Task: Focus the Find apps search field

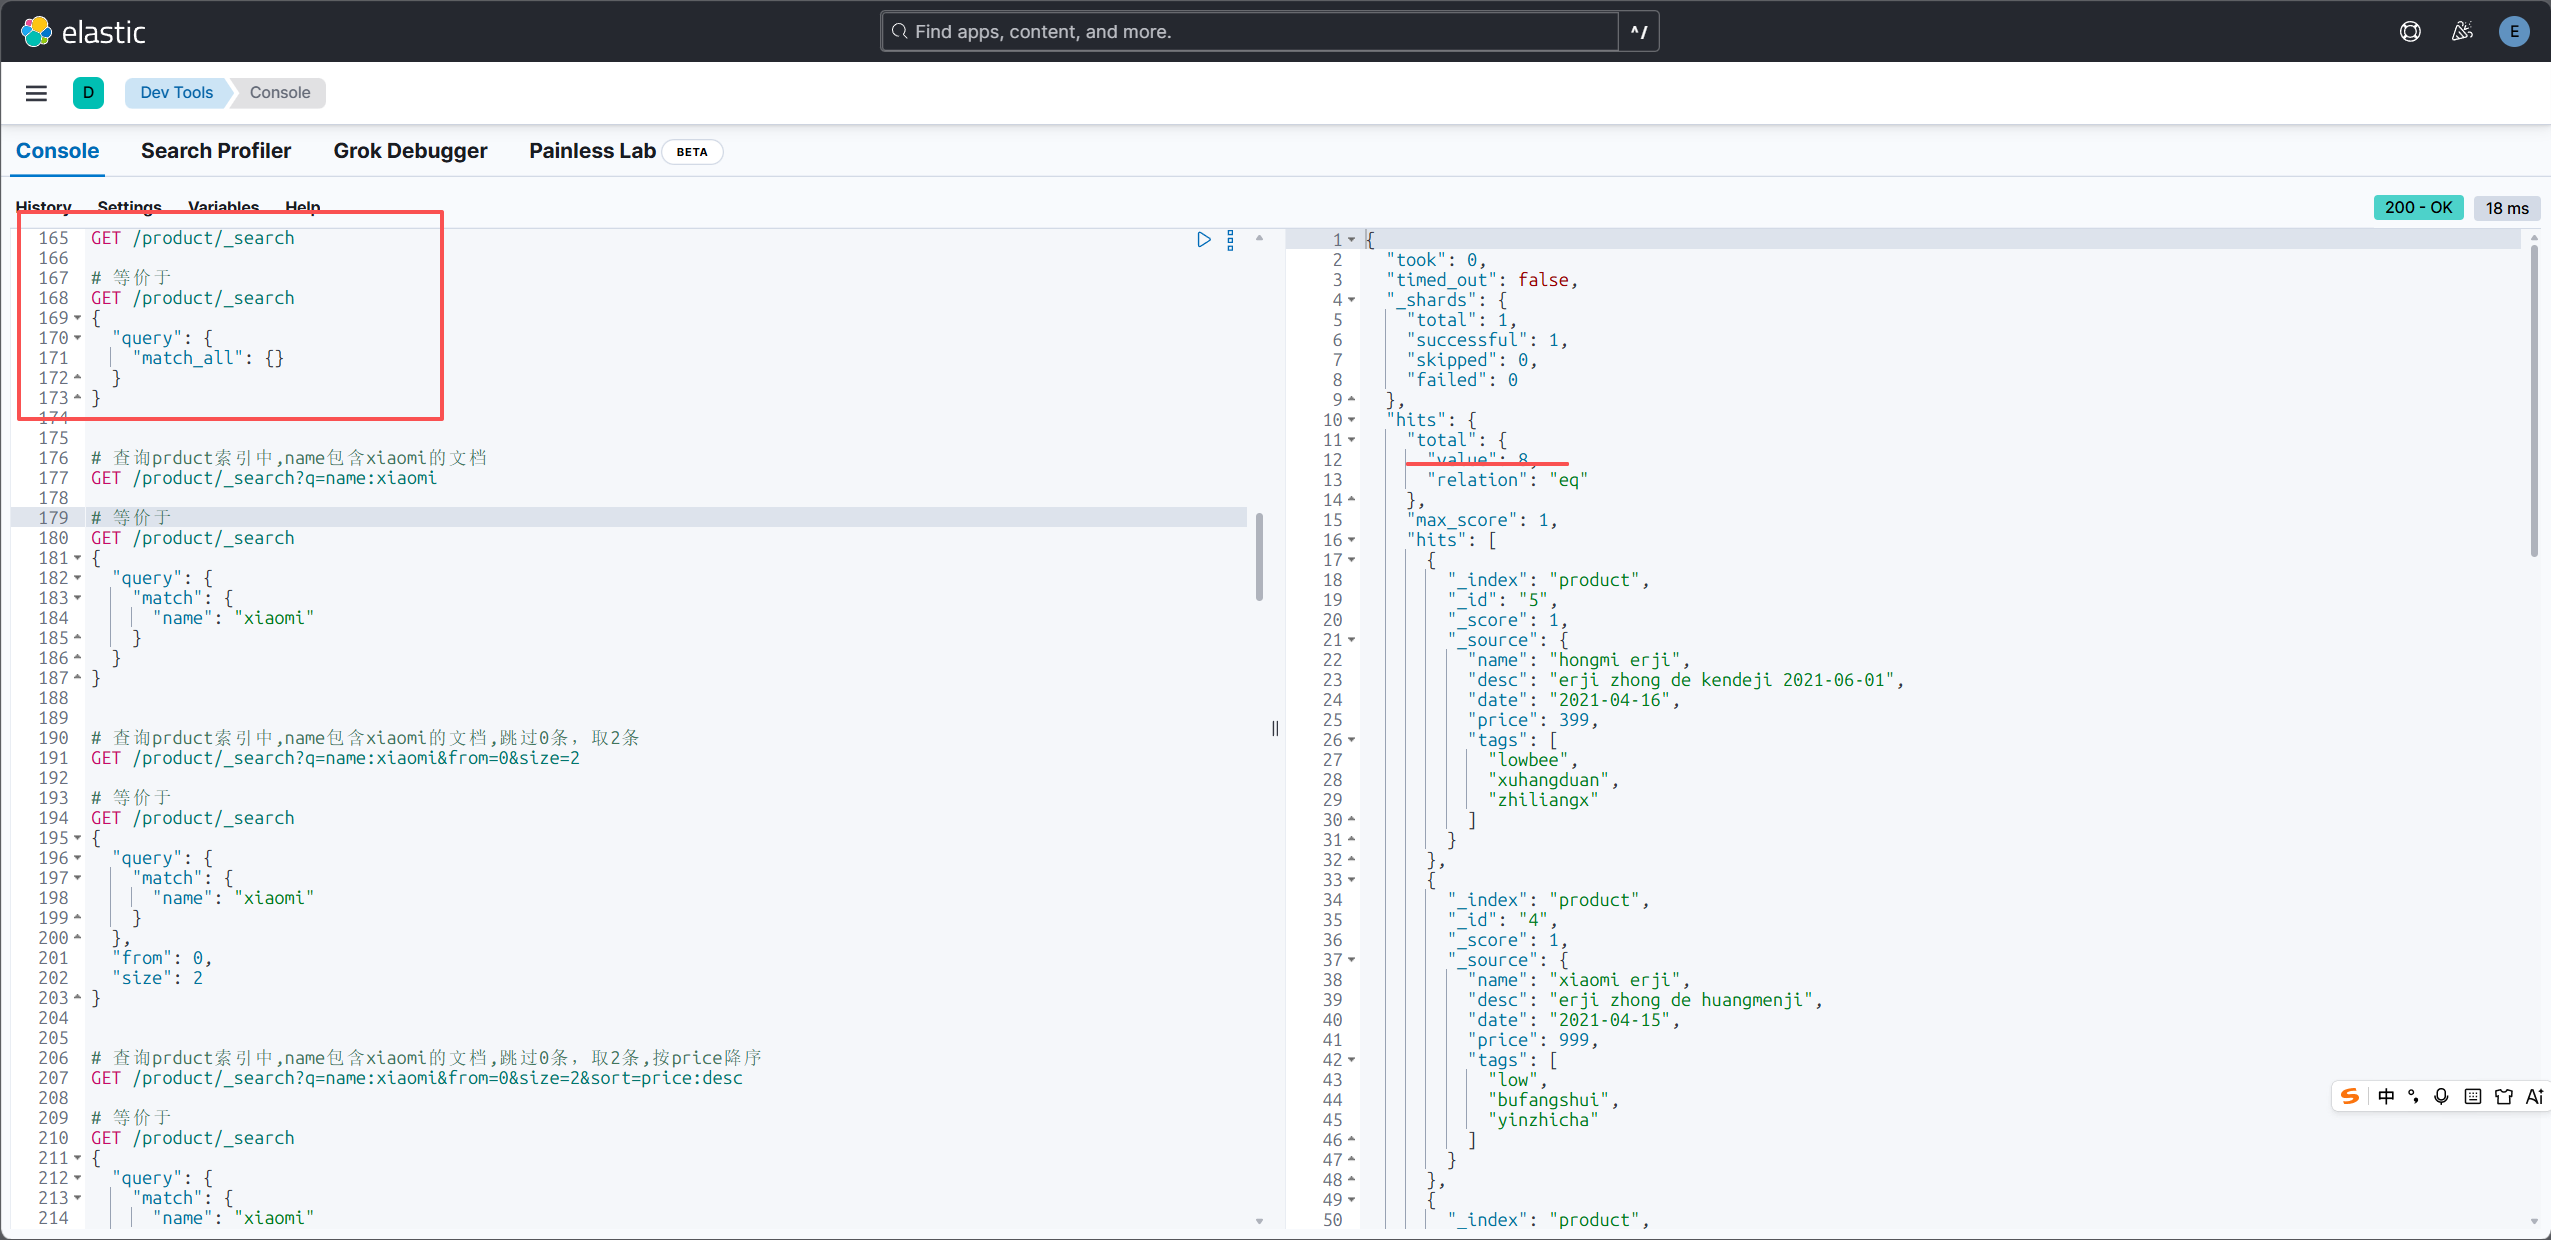Action: (1250, 32)
